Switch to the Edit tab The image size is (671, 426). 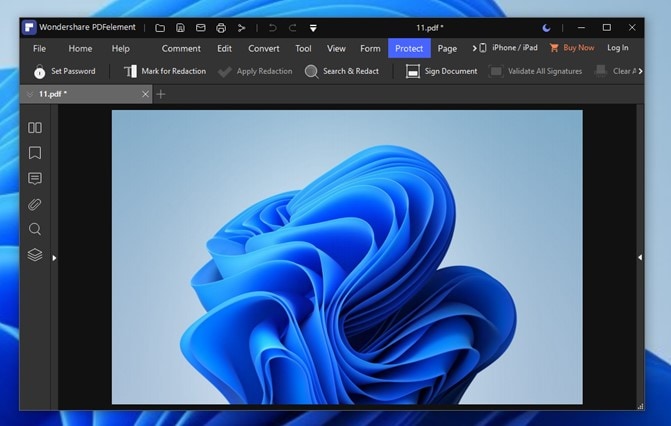point(224,48)
